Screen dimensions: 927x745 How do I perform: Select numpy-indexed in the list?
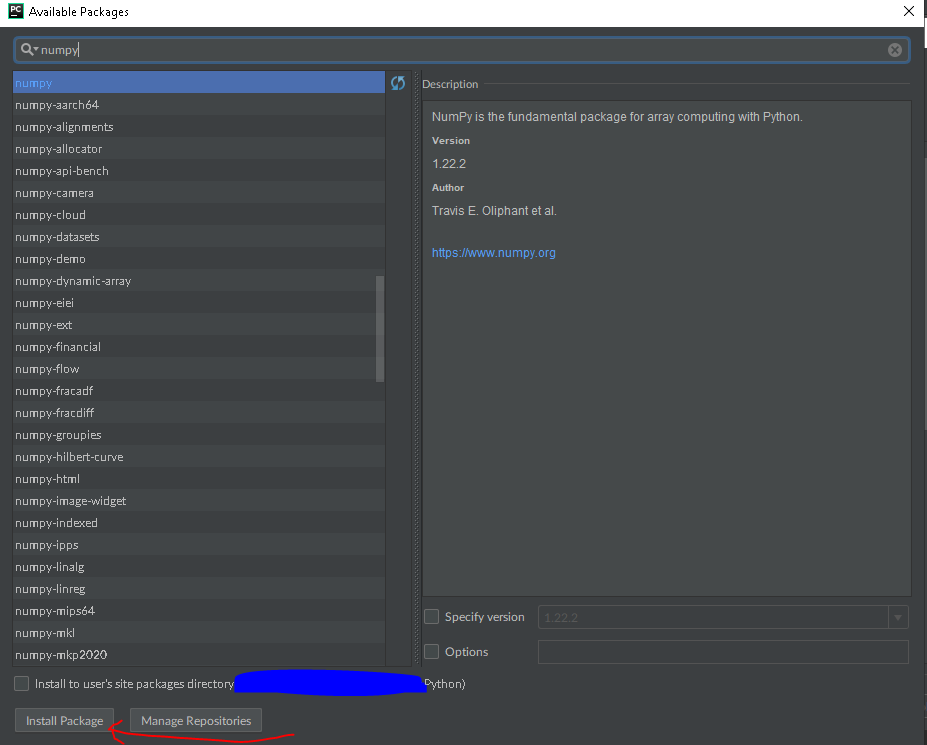199,523
